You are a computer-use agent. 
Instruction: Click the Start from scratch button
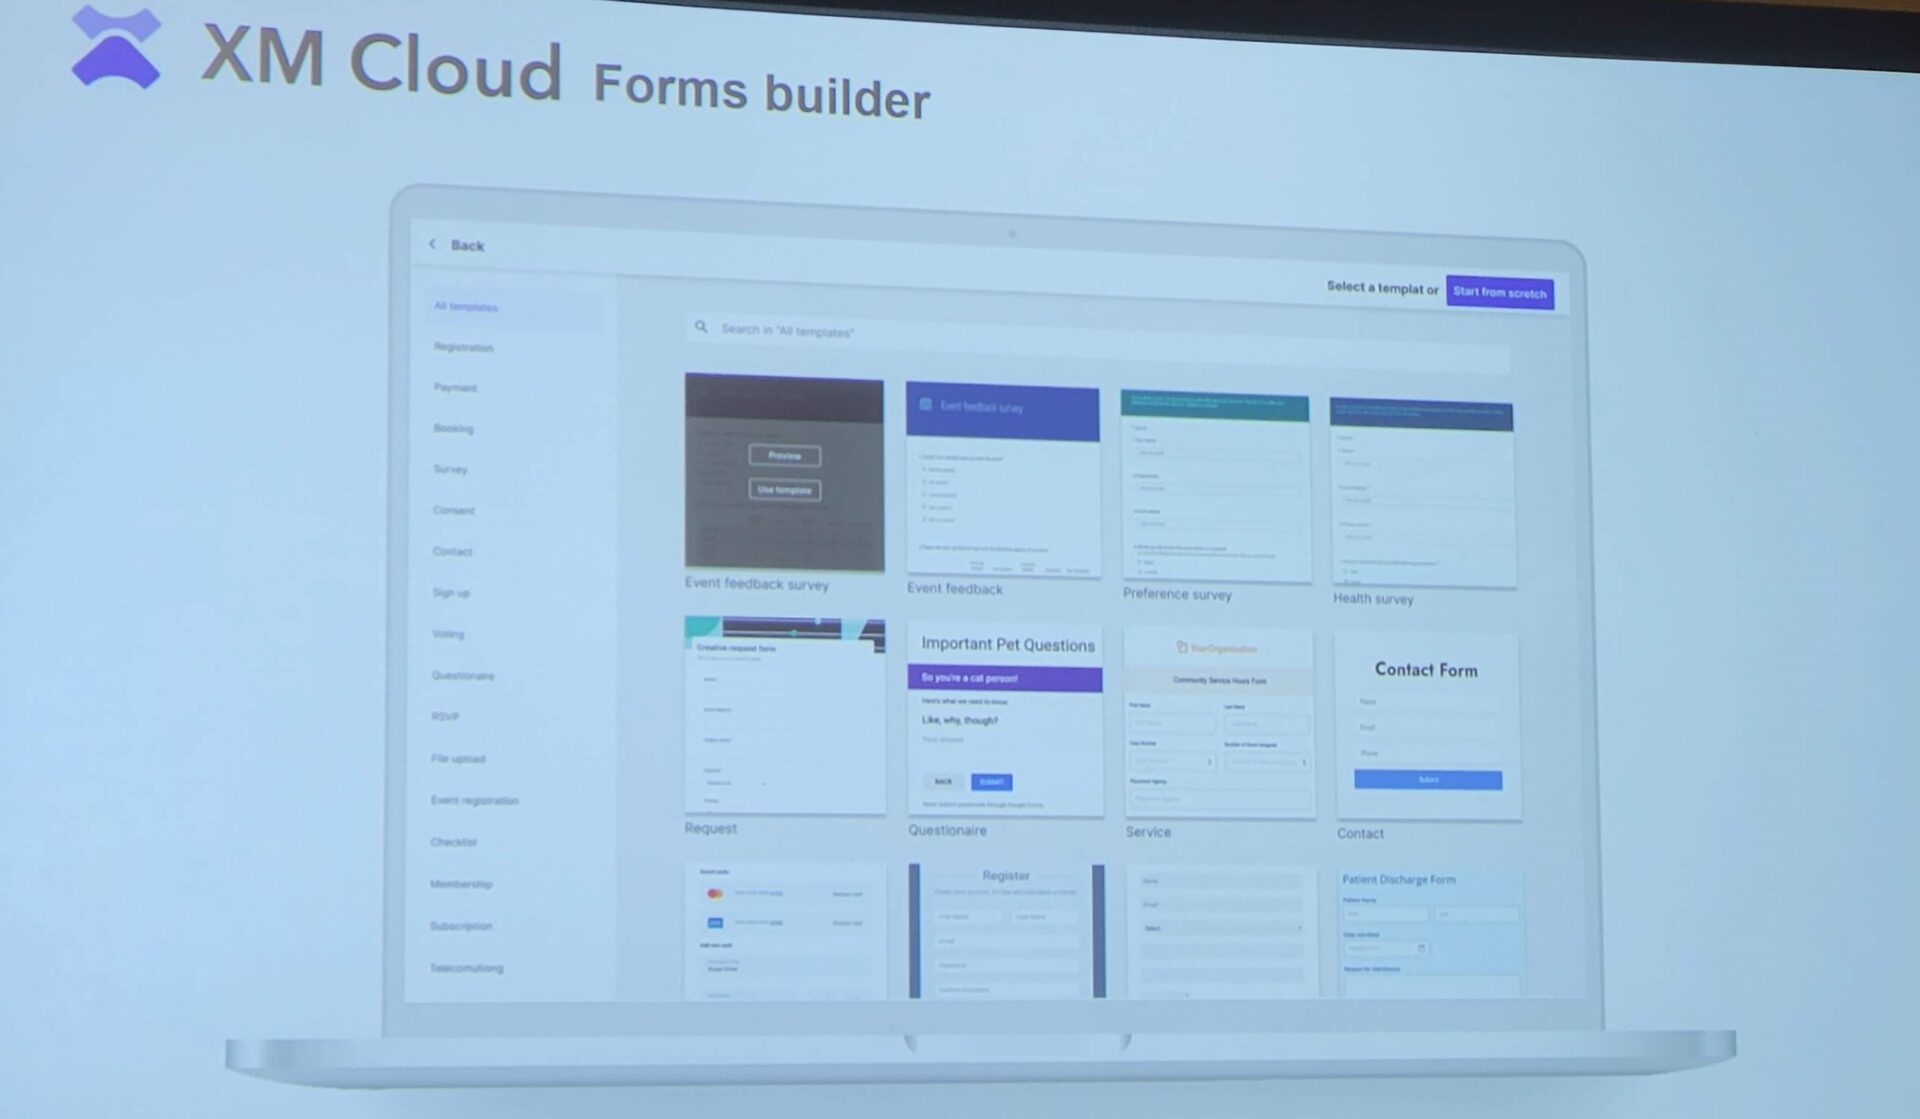pos(1499,292)
